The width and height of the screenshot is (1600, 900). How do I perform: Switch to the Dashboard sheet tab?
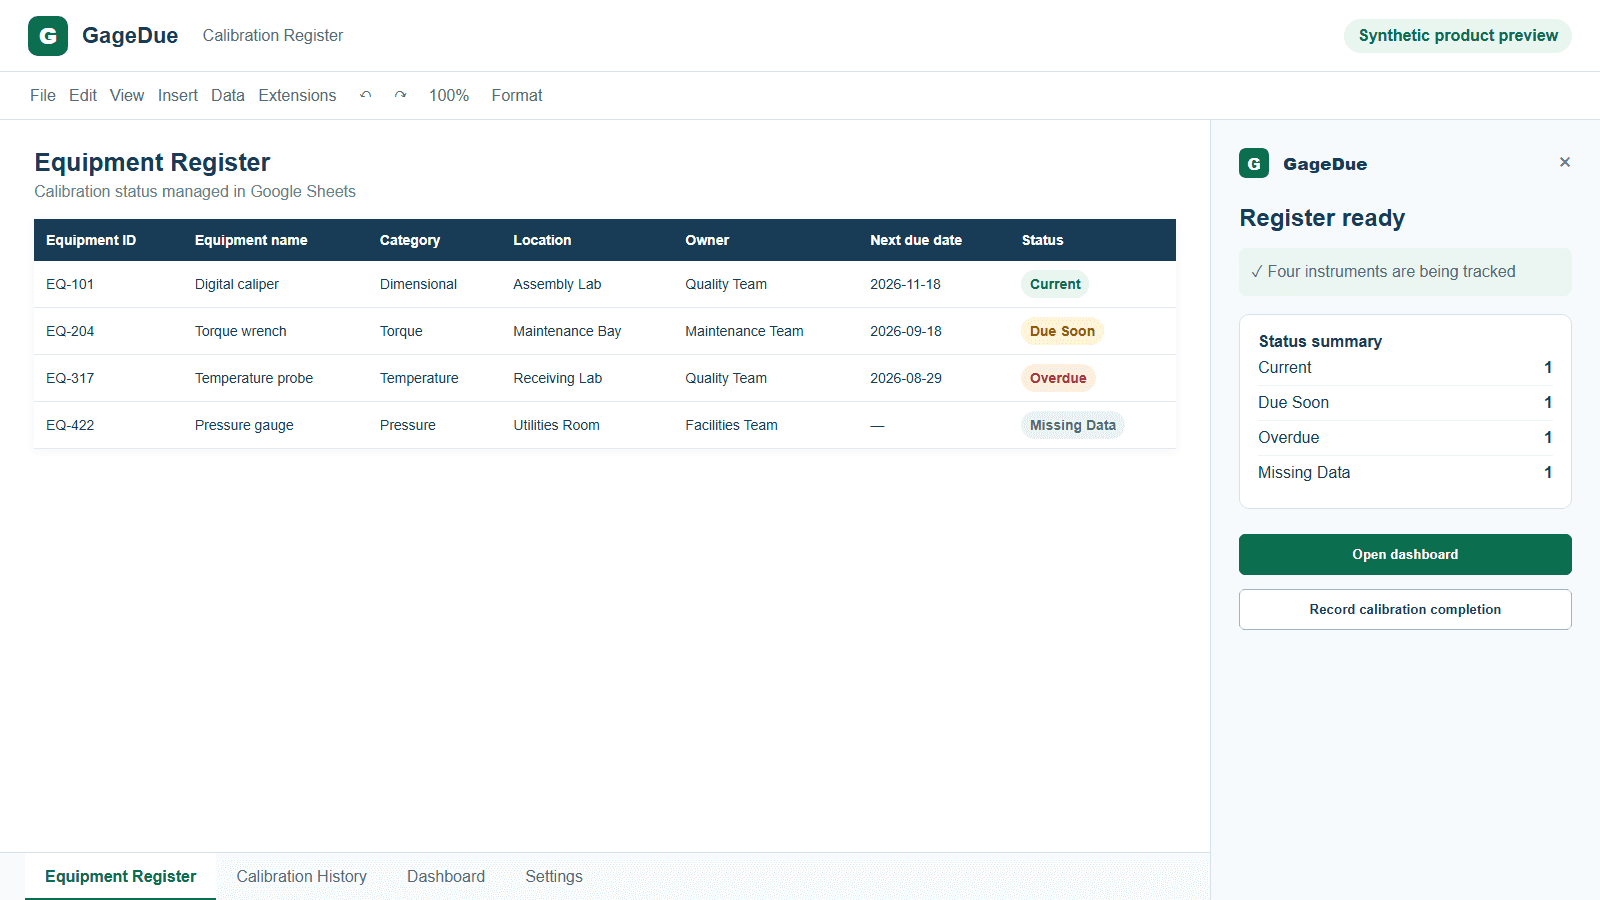[x=446, y=876]
